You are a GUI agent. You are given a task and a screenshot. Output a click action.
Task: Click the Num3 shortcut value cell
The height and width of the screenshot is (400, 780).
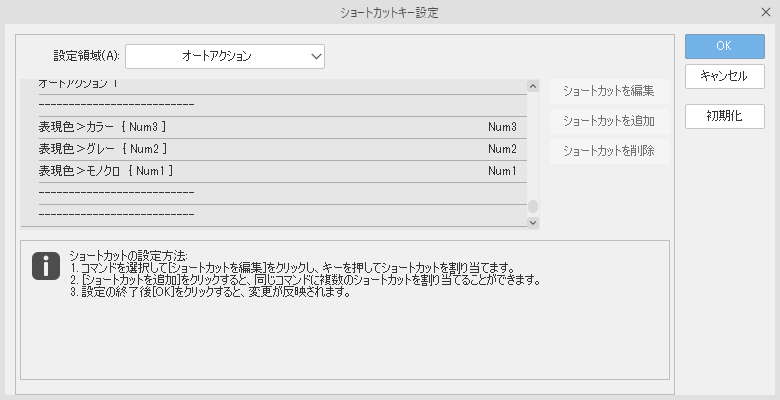(502, 127)
